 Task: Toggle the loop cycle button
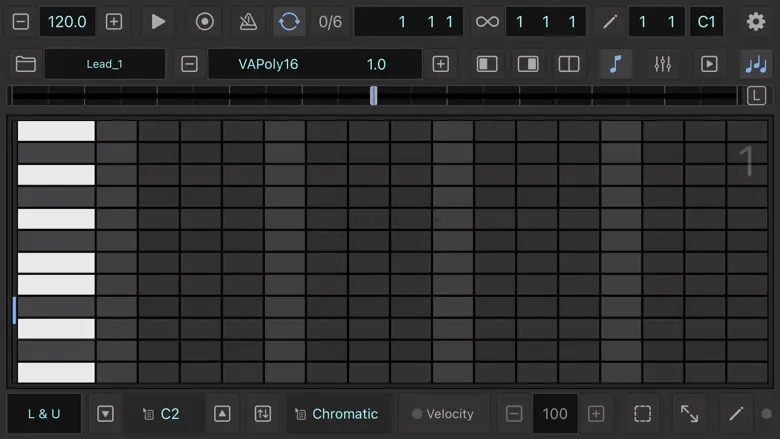(289, 21)
